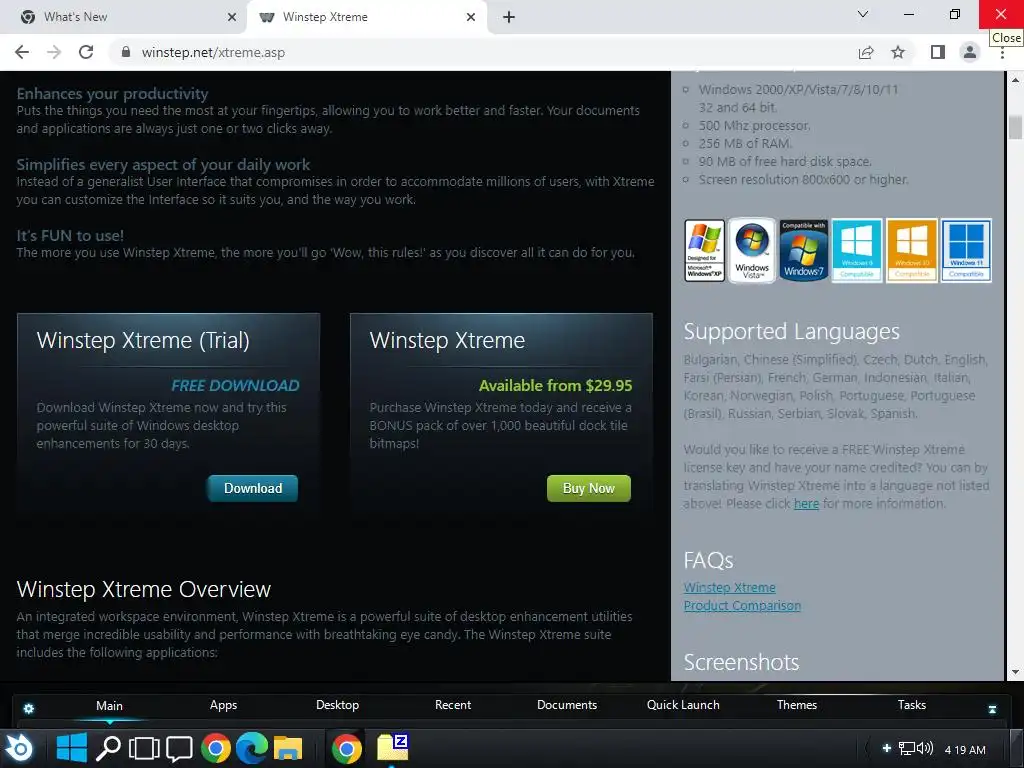Click the 'Supported Languages' heading
This screenshot has width=1024, height=768.
792,332
